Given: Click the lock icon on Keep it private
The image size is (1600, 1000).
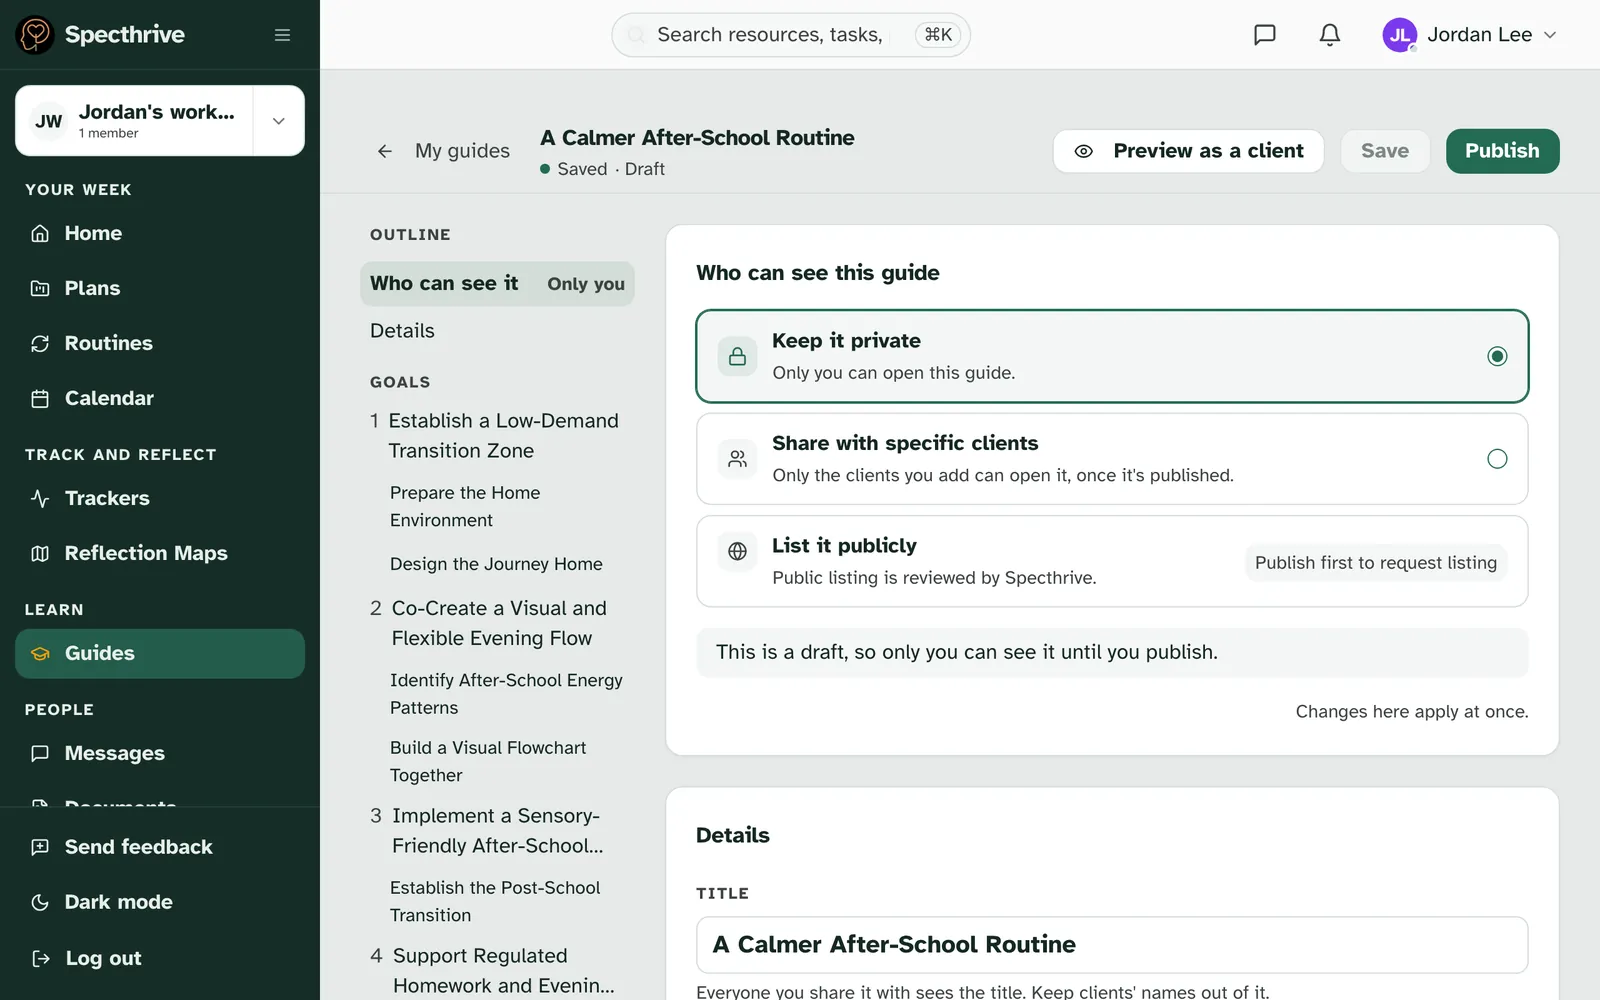Looking at the screenshot, I should pyautogui.click(x=737, y=356).
